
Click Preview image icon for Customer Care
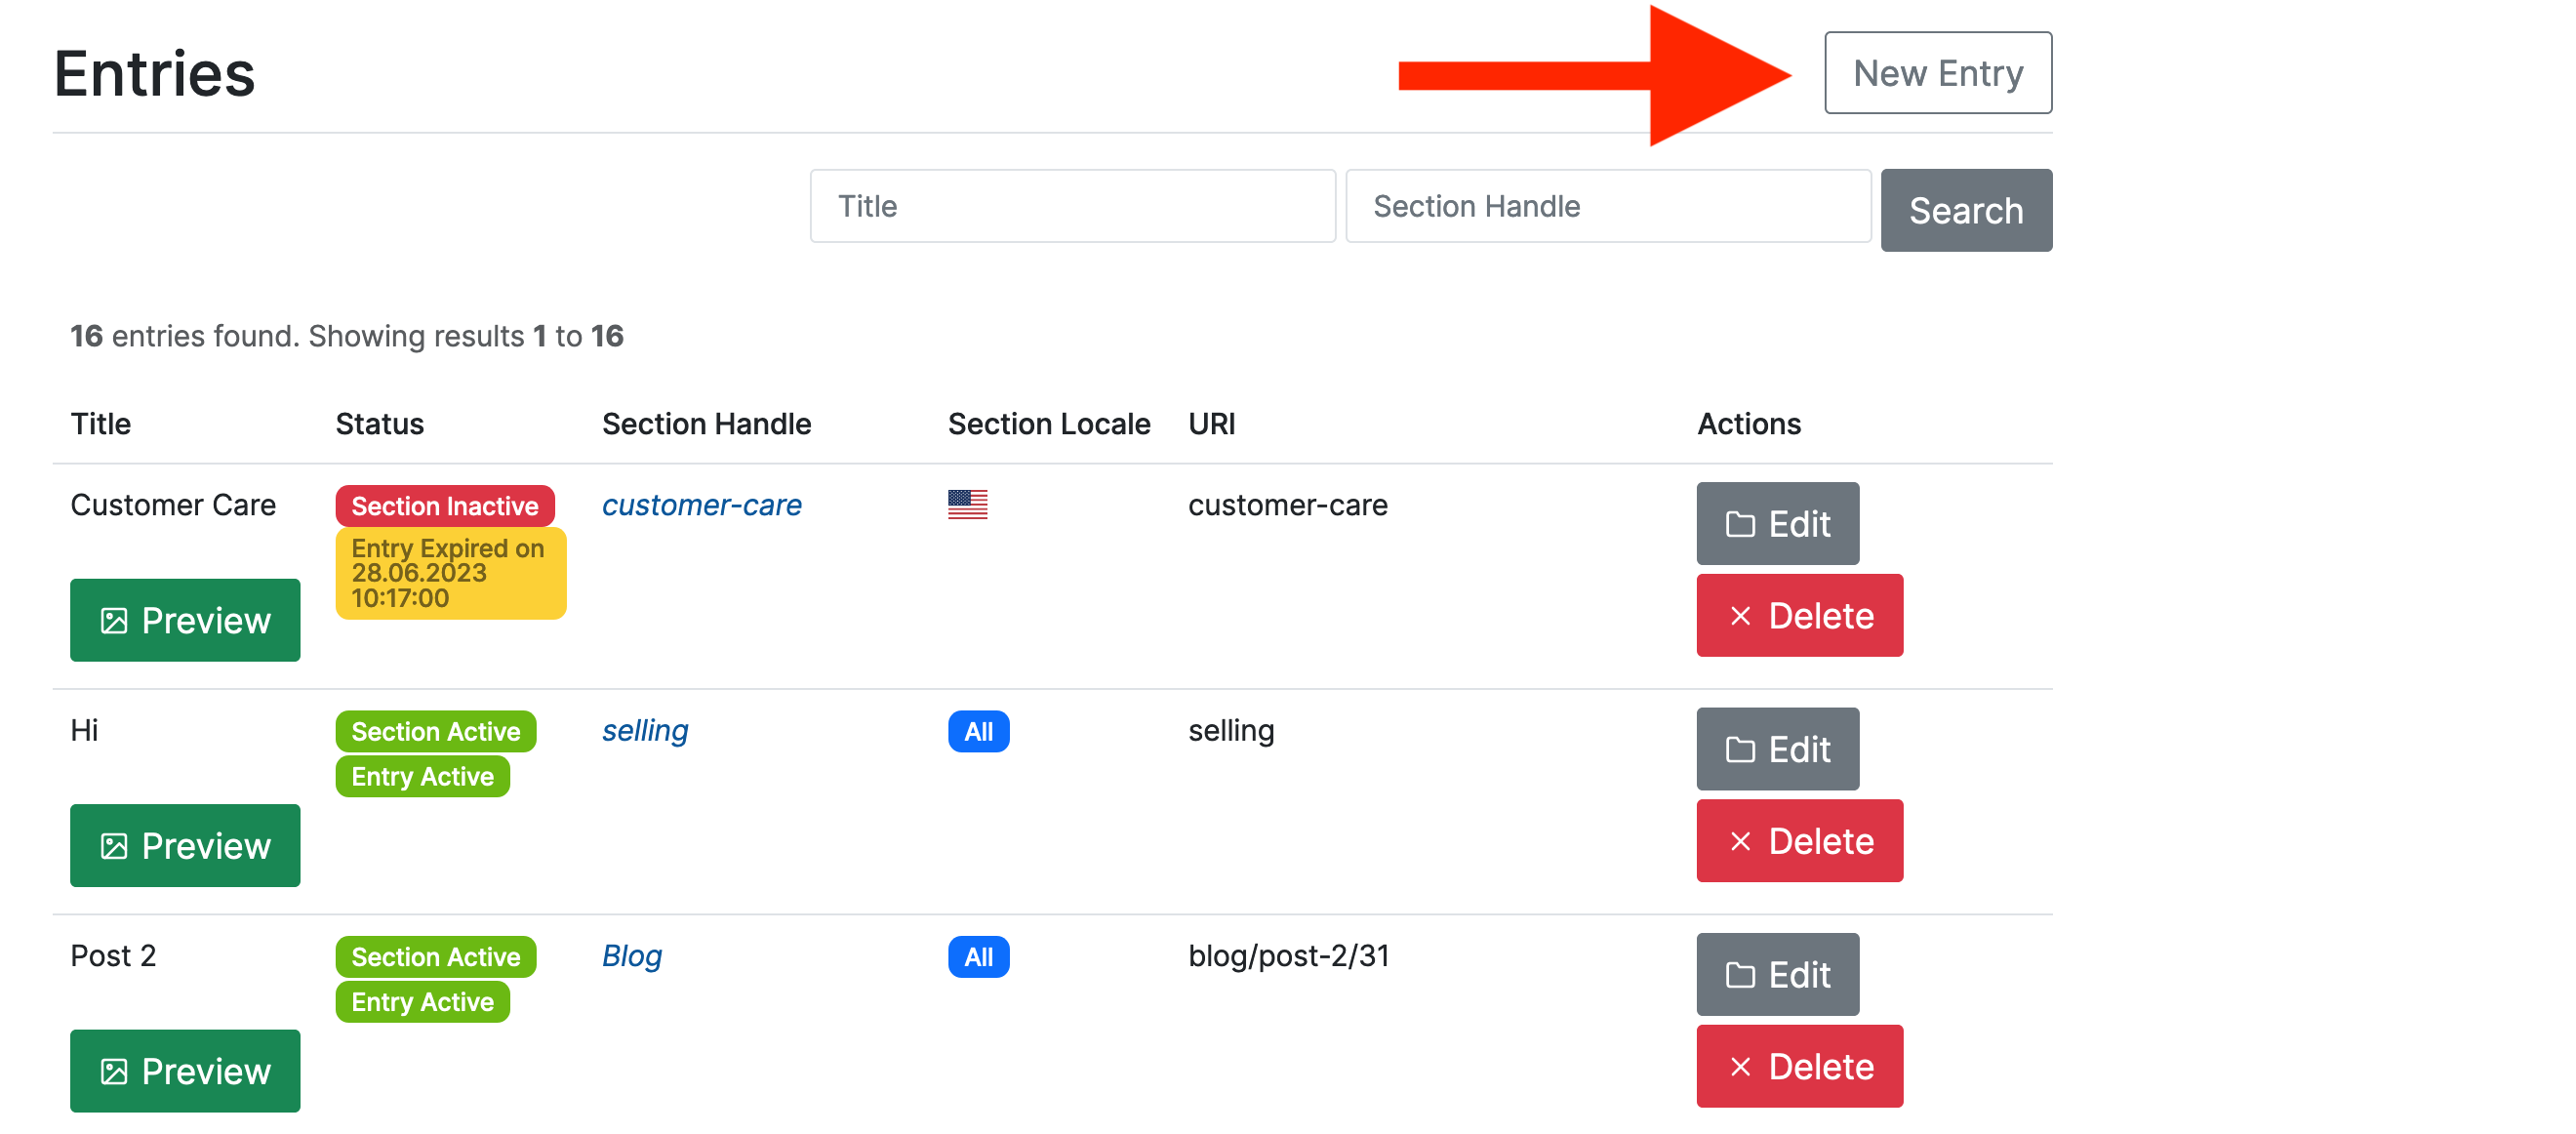coord(114,621)
